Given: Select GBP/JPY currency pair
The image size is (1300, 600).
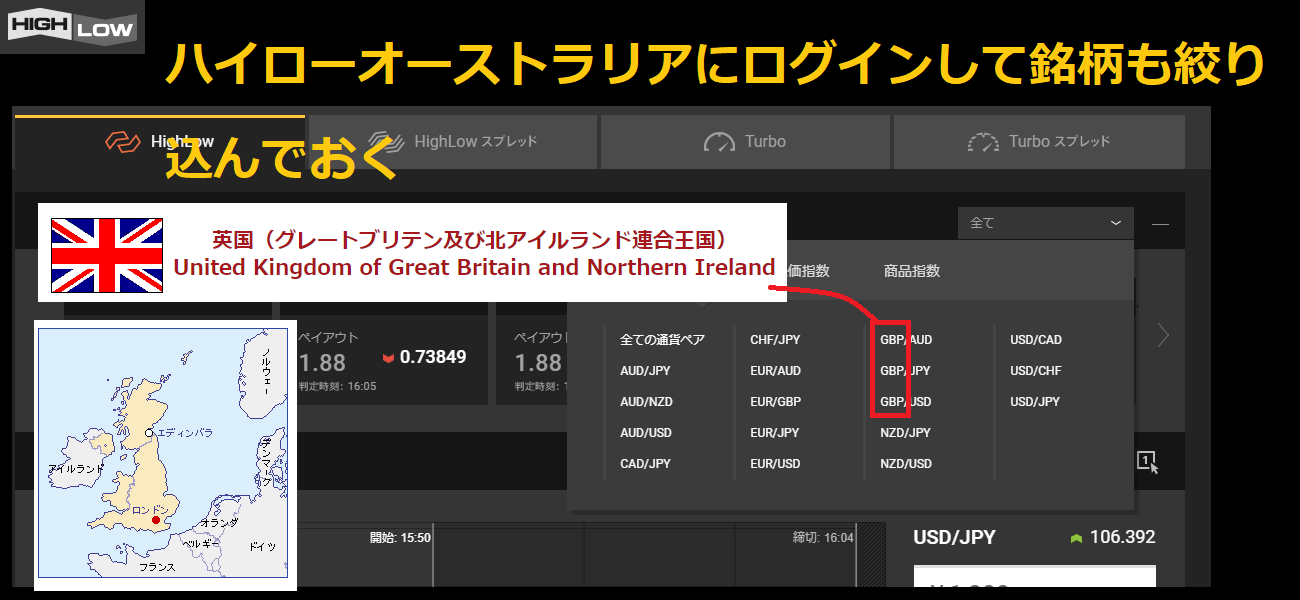Looking at the screenshot, I should [x=905, y=371].
